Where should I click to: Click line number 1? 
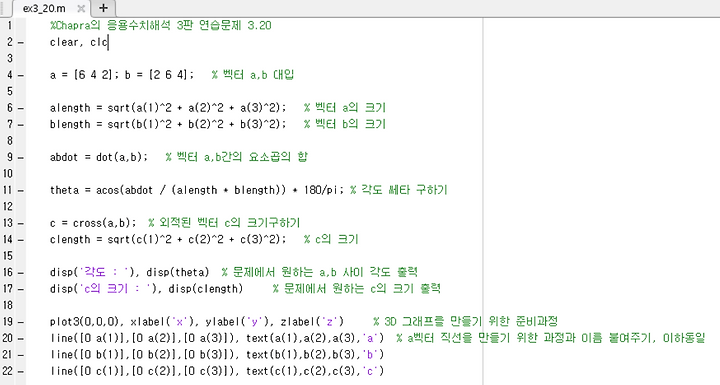pyautogui.click(x=10, y=25)
